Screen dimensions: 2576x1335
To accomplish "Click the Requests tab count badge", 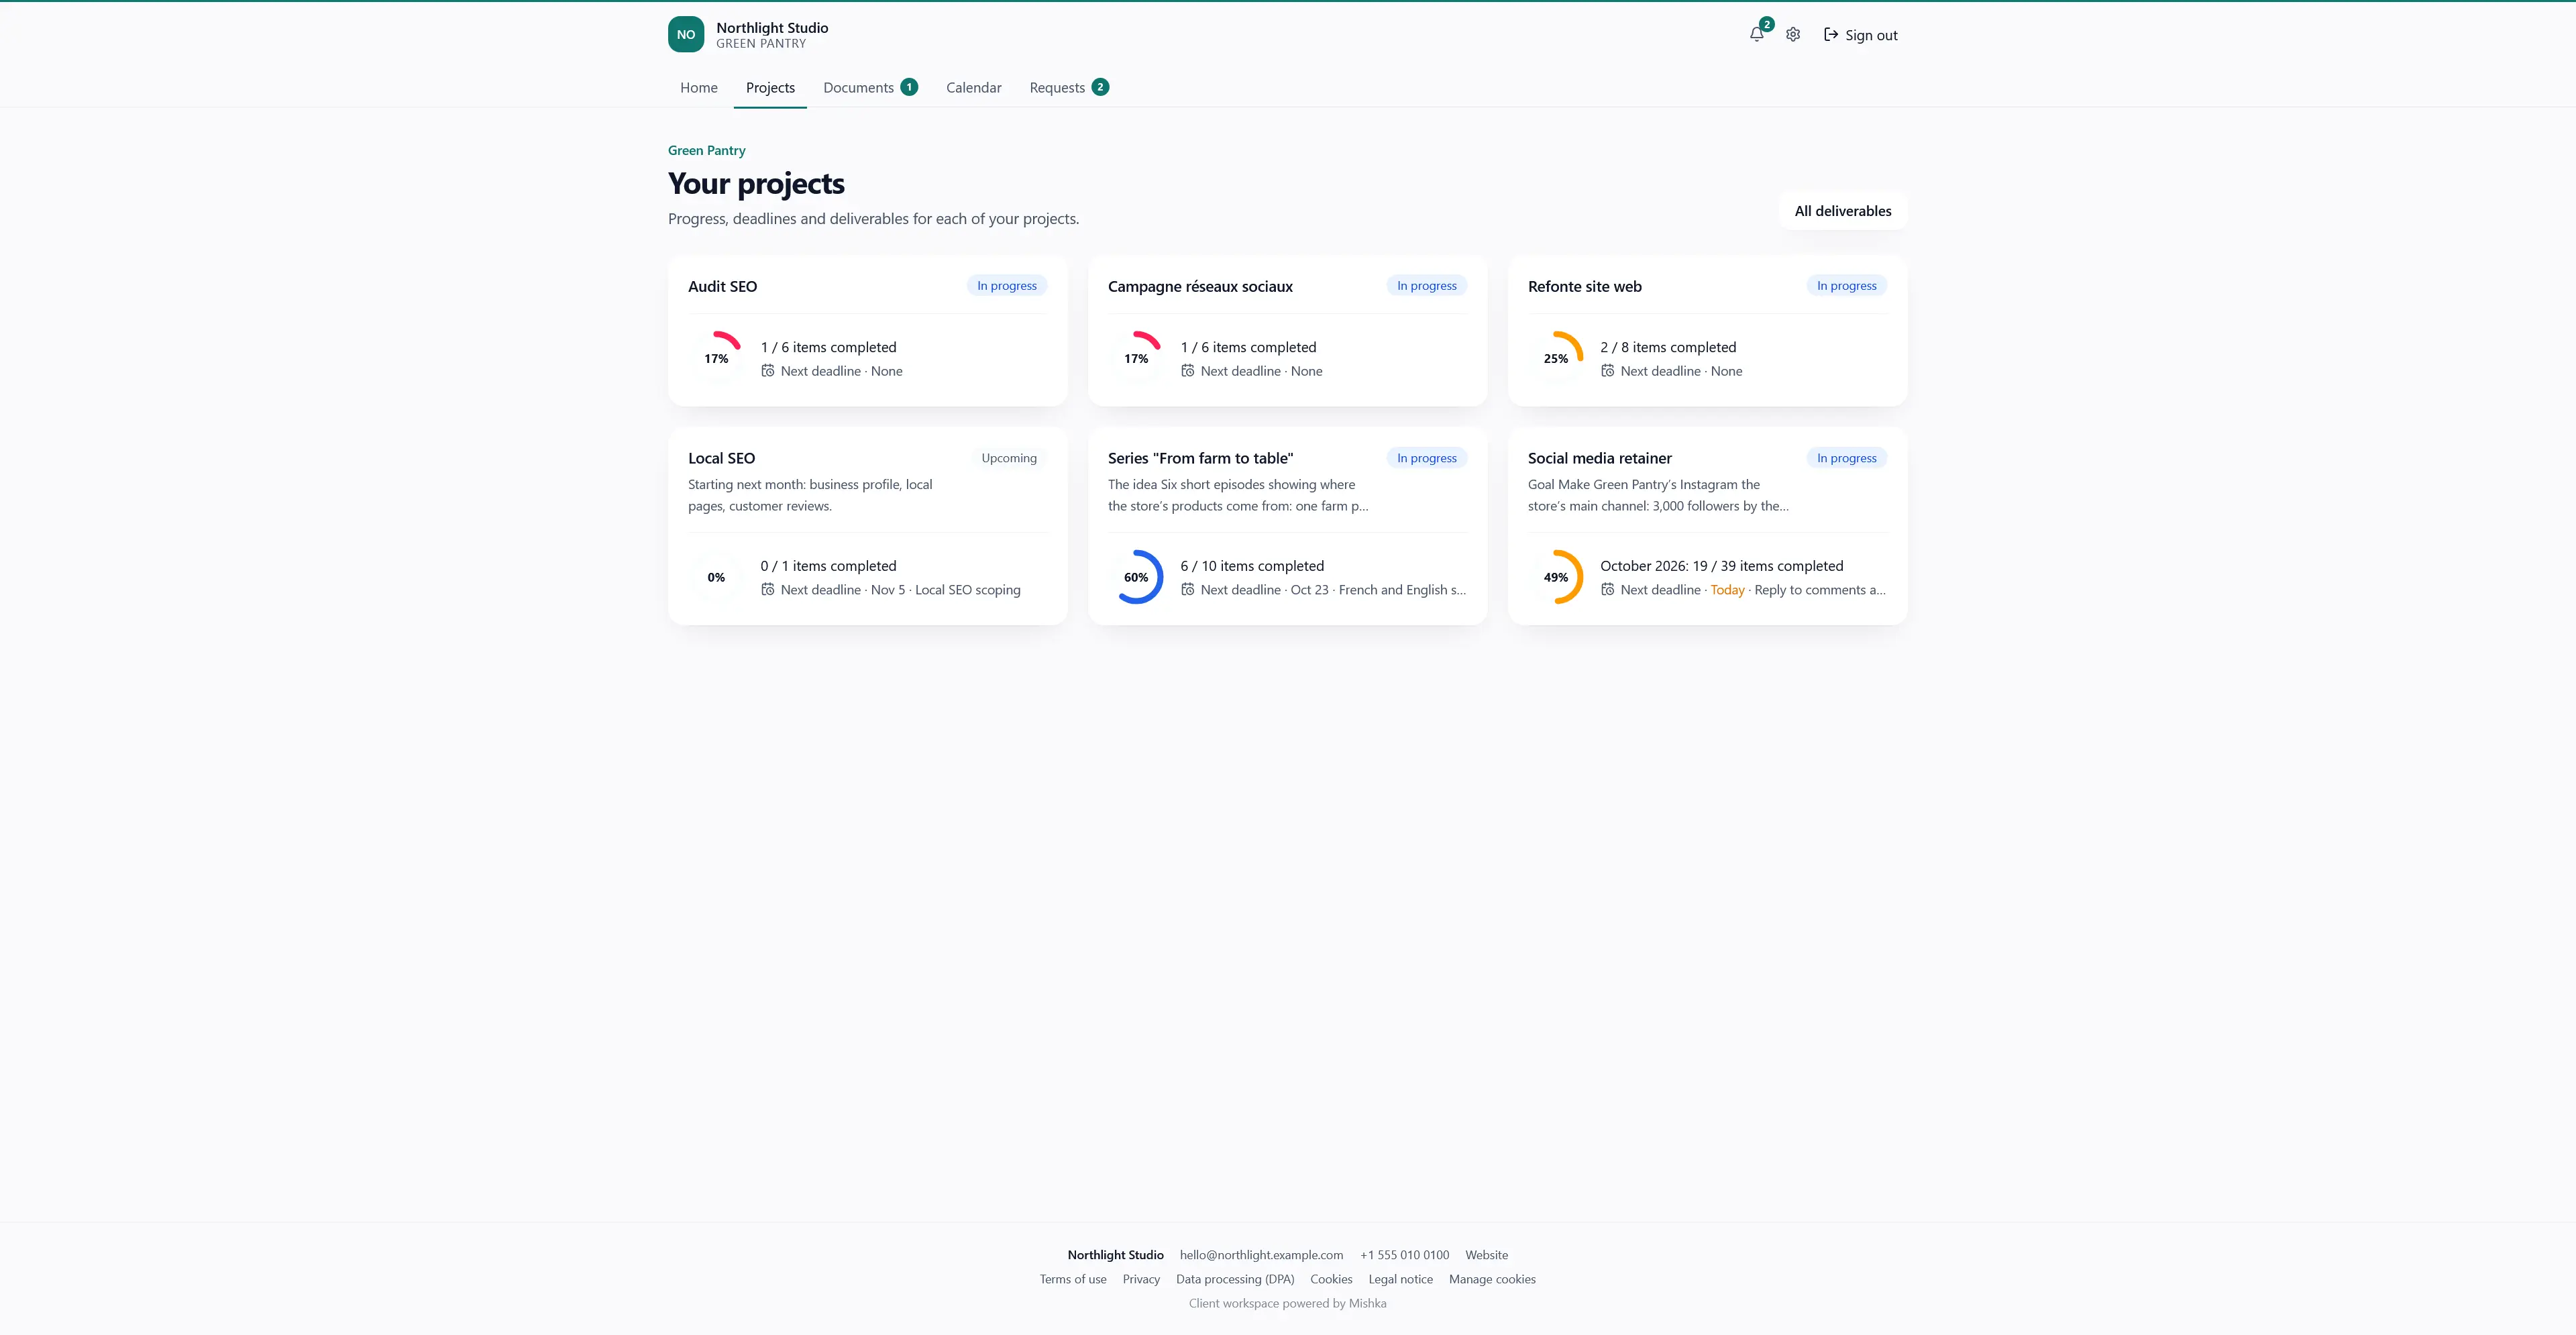I will tap(1100, 87).
